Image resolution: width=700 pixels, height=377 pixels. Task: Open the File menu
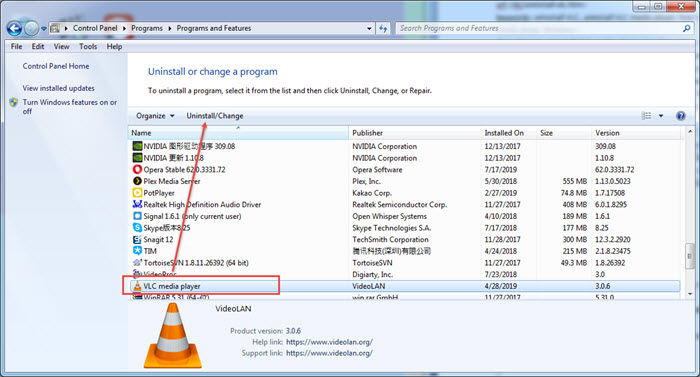[17, 46]
